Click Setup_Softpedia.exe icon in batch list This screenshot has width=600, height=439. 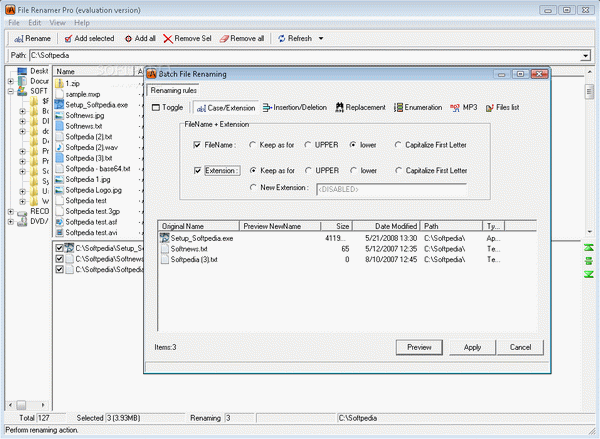[165, 238]
